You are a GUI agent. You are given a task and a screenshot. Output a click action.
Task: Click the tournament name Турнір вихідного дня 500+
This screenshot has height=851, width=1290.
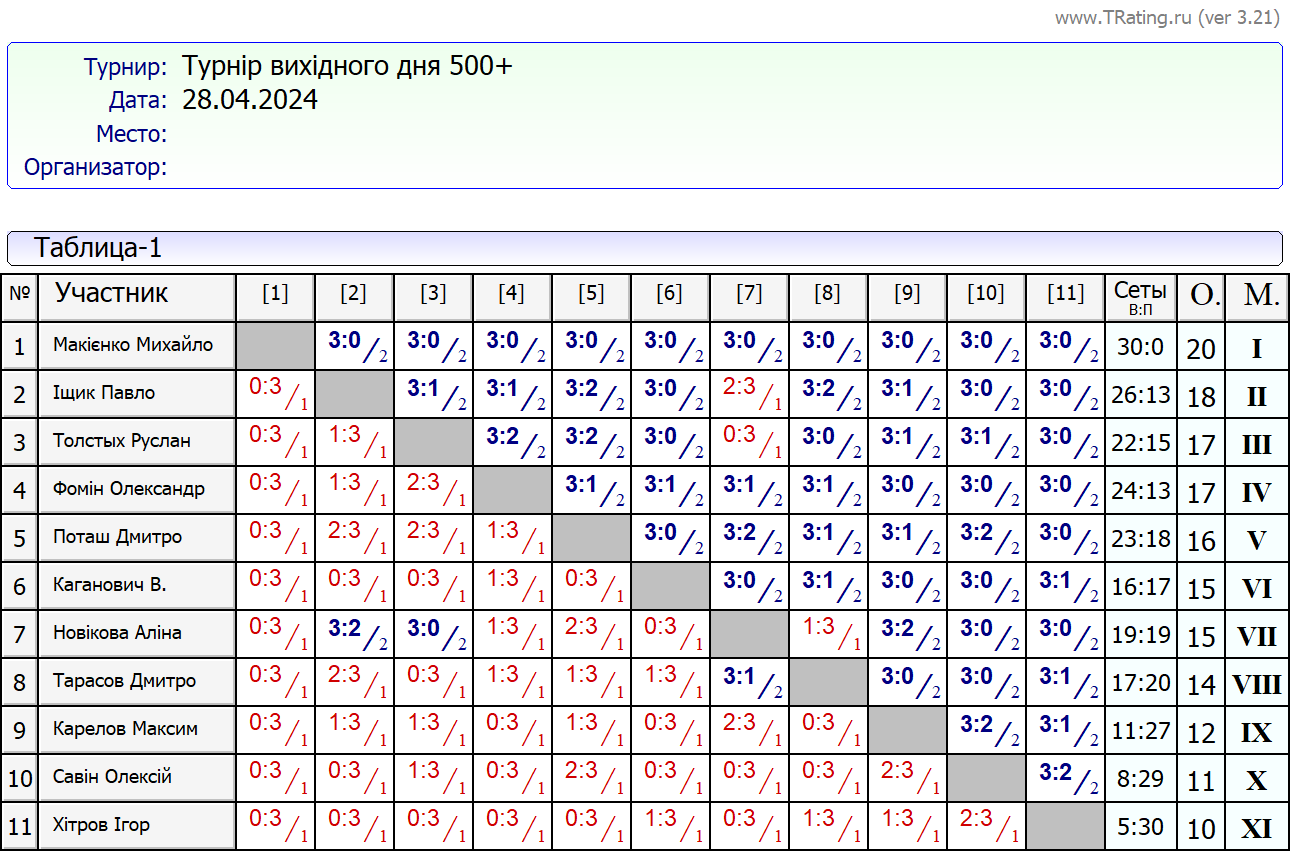coord(347,67)
